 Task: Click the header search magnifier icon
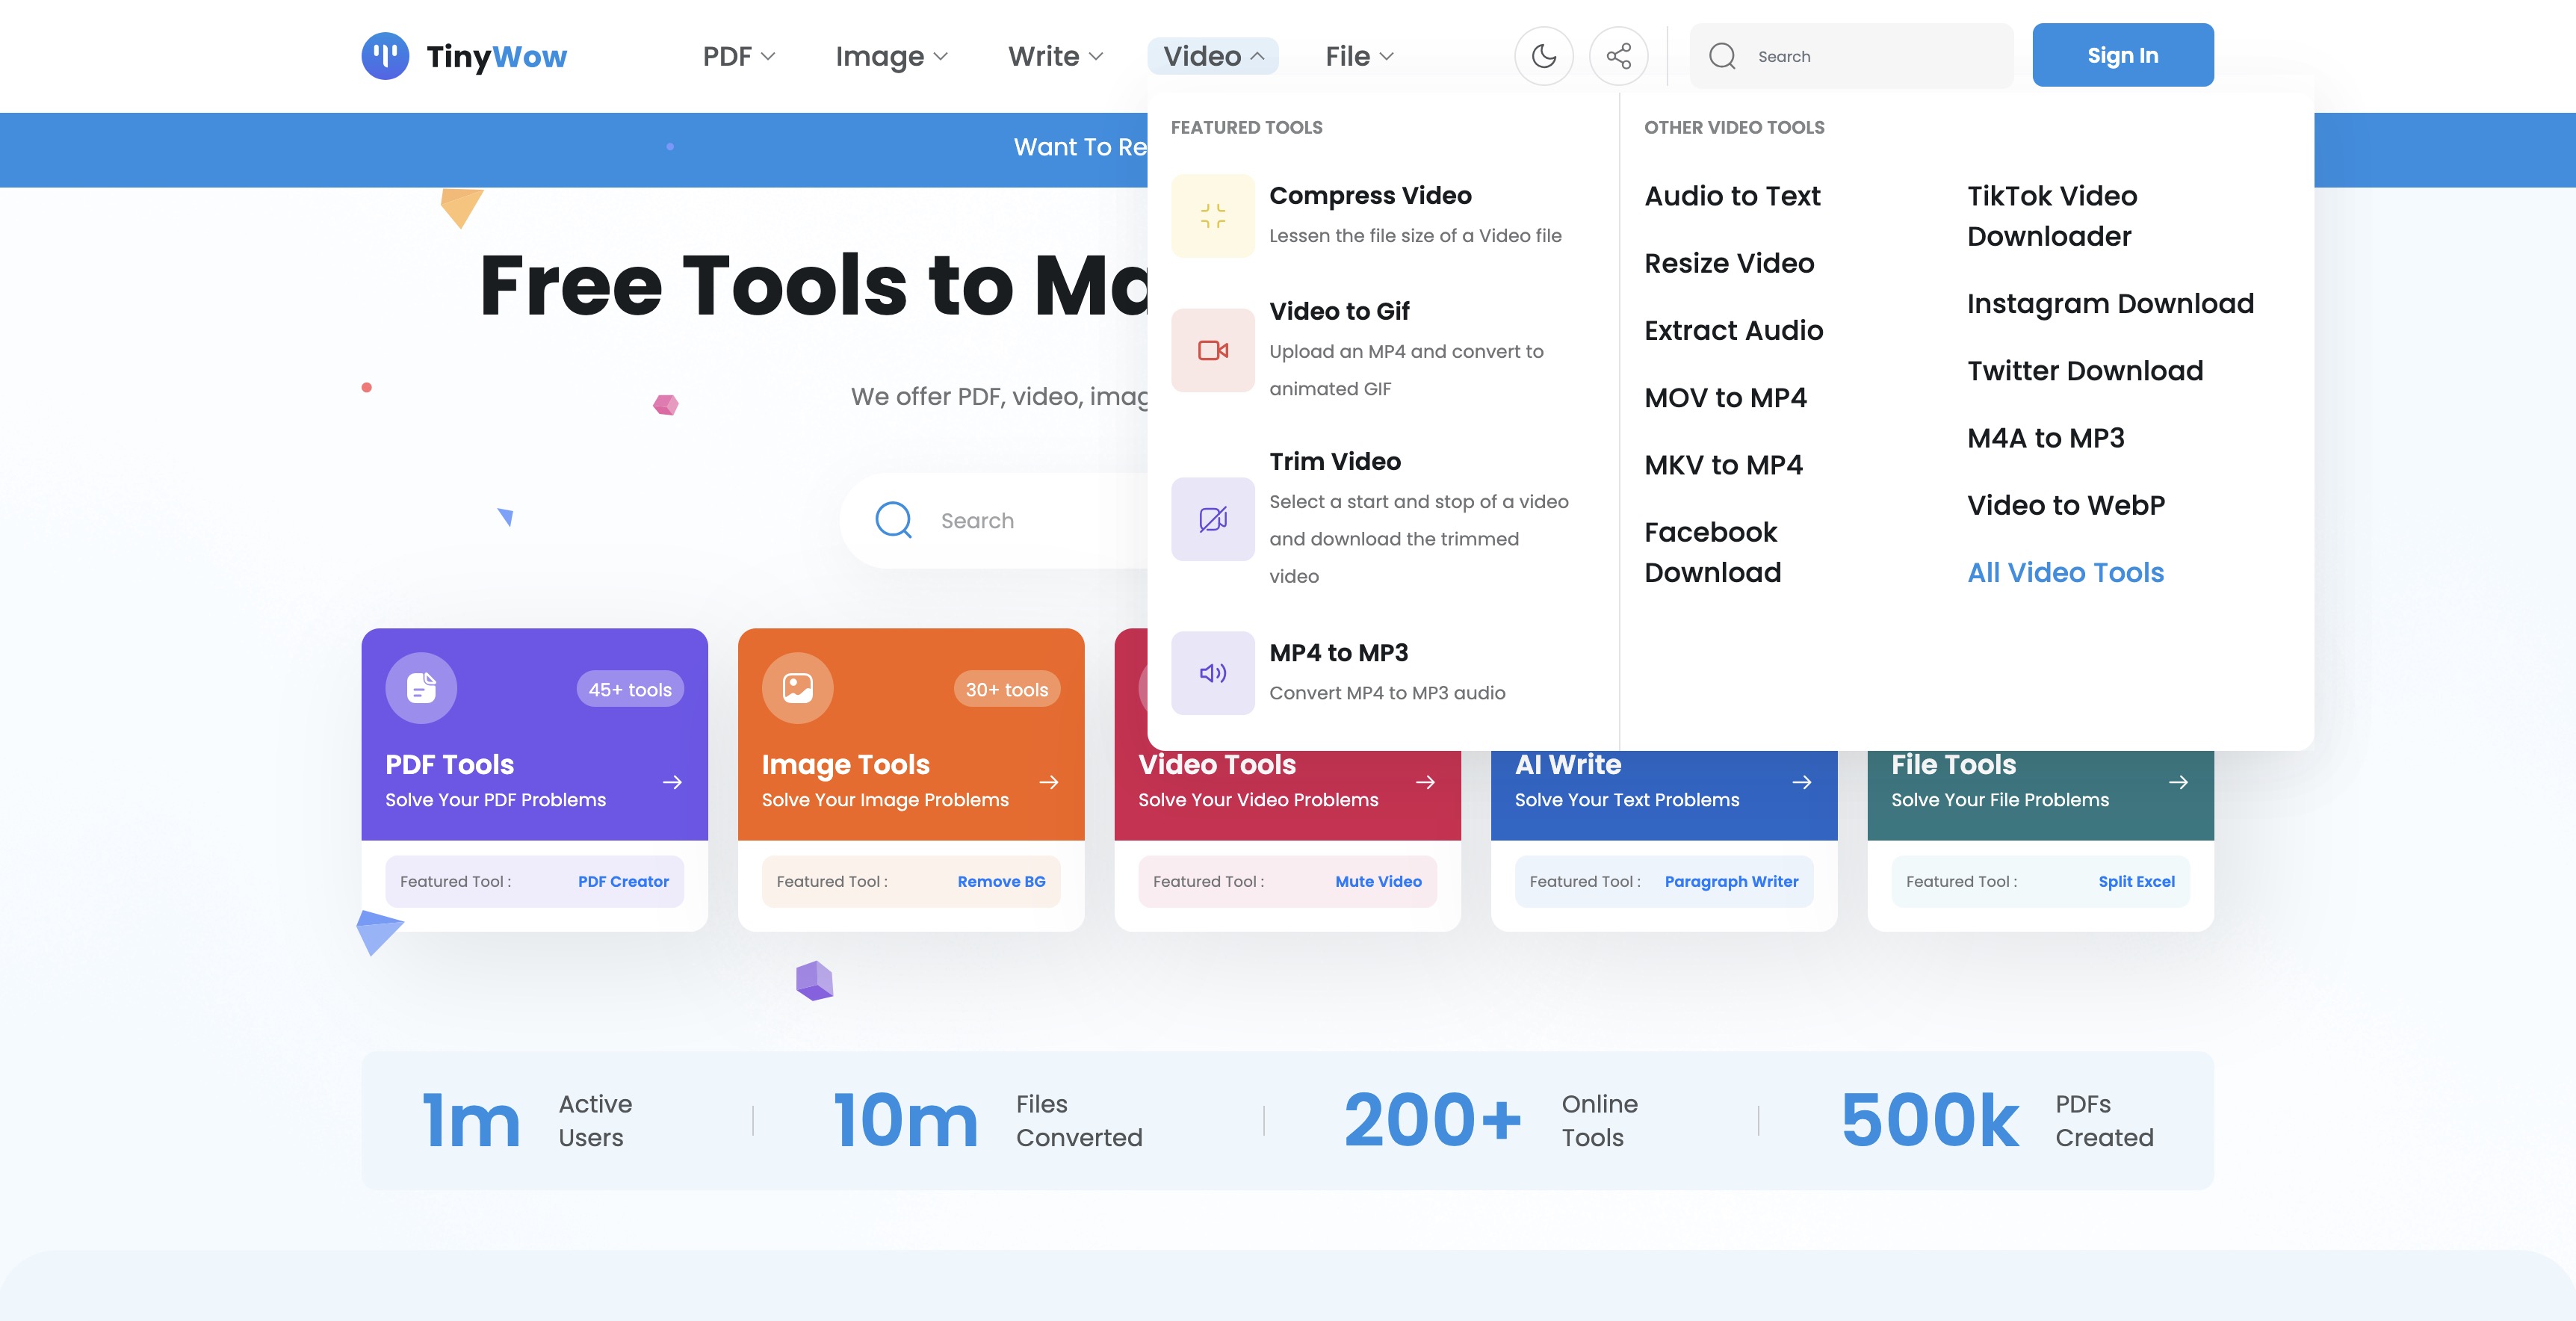pyautogui.click(x=1722, y=56)
